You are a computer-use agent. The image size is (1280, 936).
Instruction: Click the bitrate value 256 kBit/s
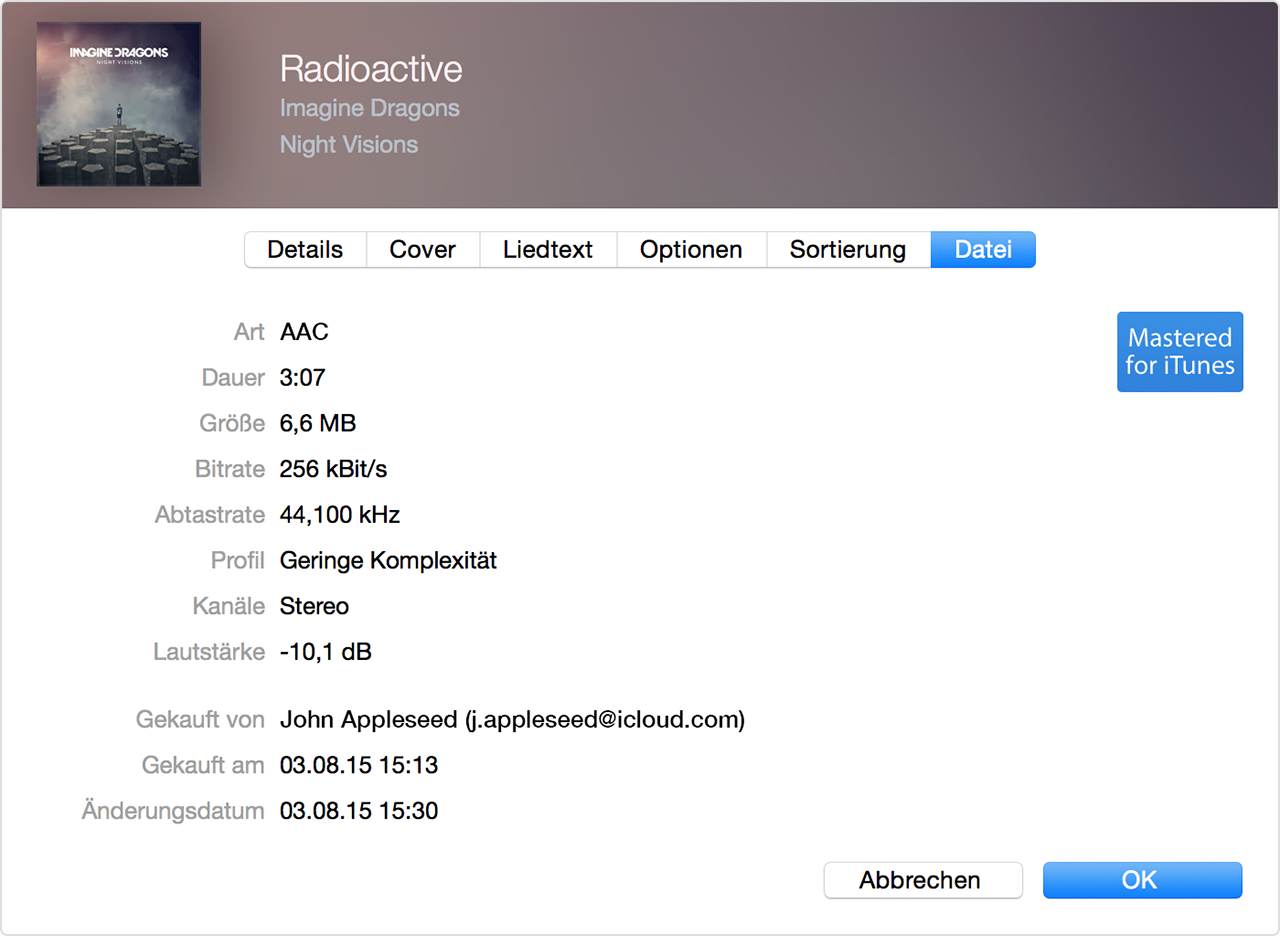(x=336, y=469)
